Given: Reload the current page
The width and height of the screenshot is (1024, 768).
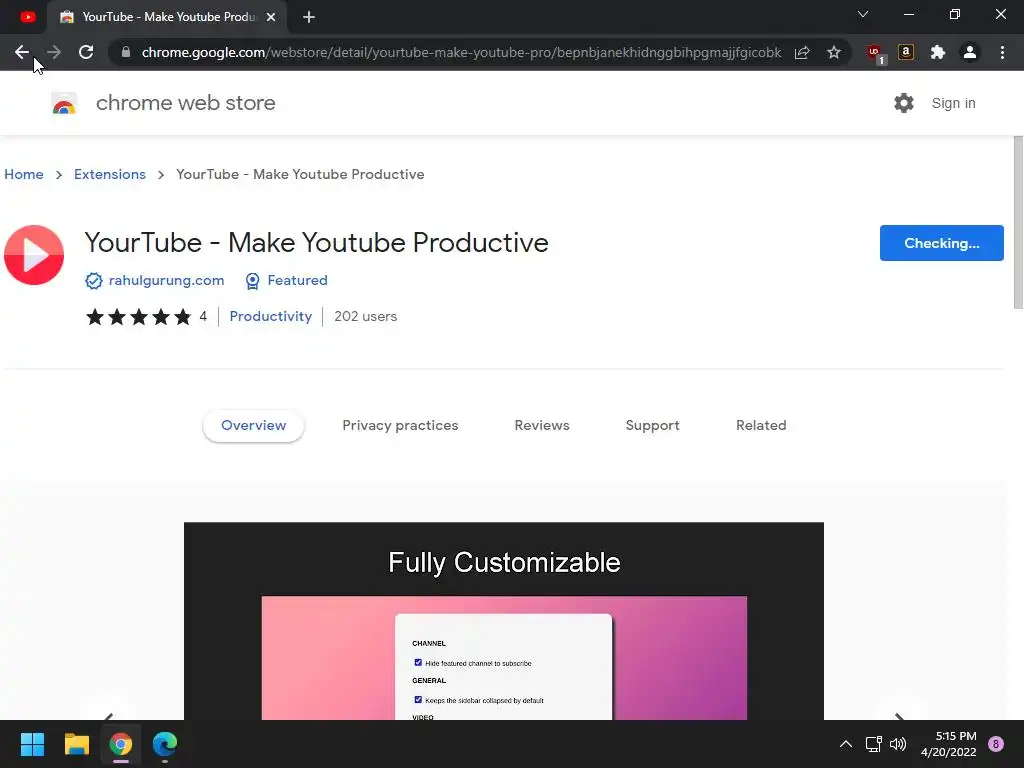Looking at the screenshot, I should tap(86, 52).
